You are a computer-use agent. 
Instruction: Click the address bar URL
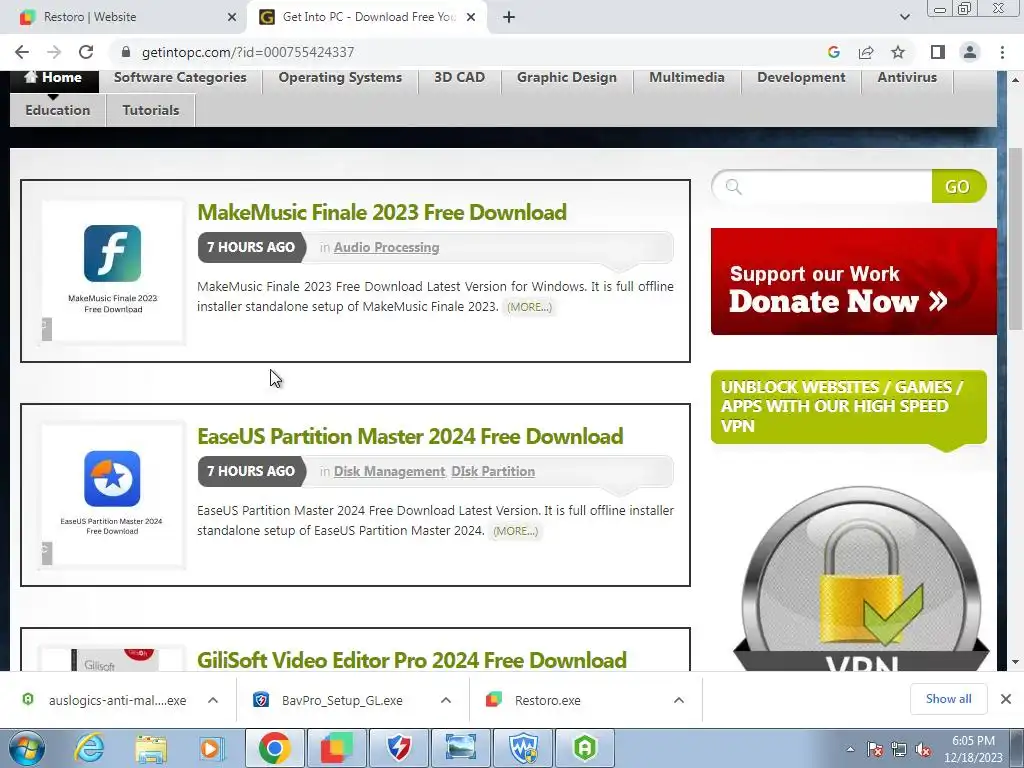point(248,52)
